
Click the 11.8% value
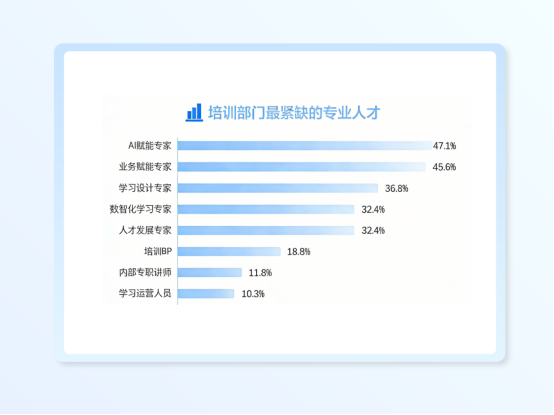point(260,273)
